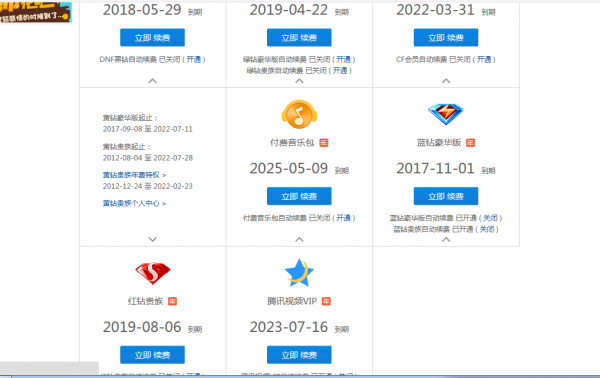Click the game ad banner thumbnail

coord(36,12)
